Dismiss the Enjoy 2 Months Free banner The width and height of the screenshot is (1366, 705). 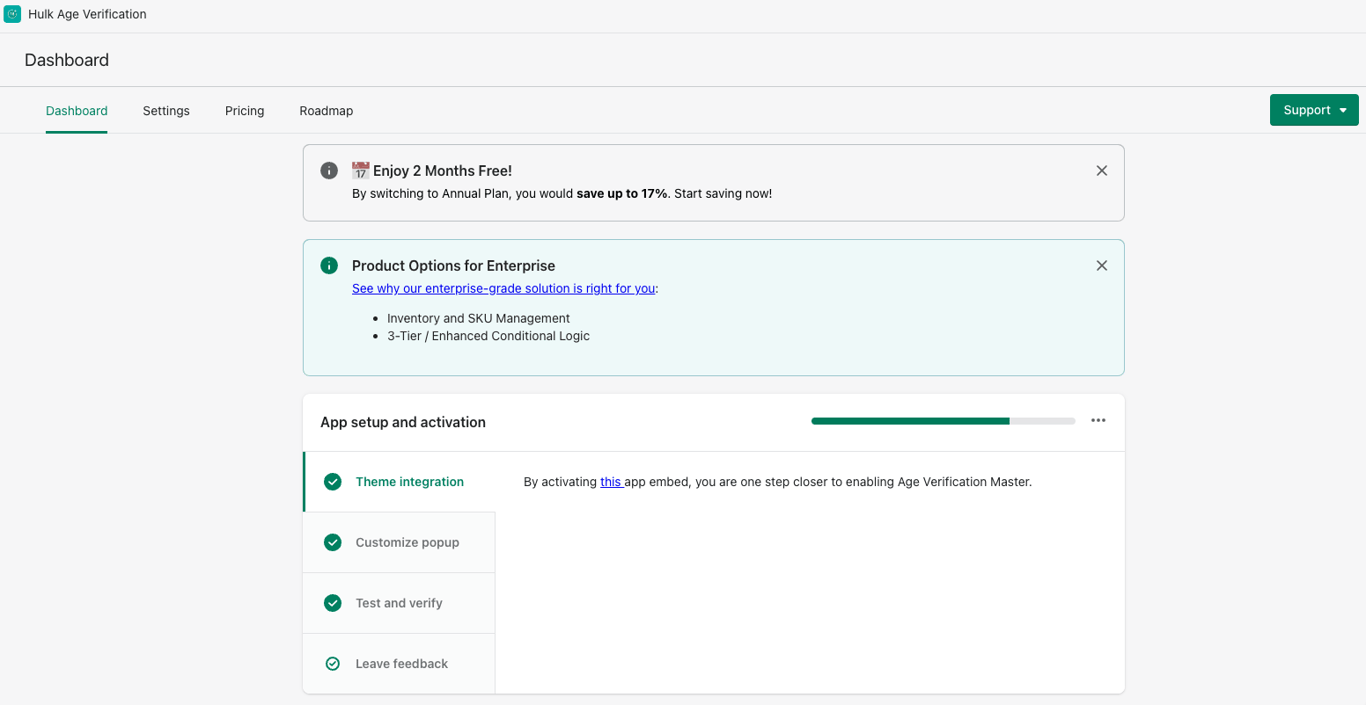(x=1102, y=171)
